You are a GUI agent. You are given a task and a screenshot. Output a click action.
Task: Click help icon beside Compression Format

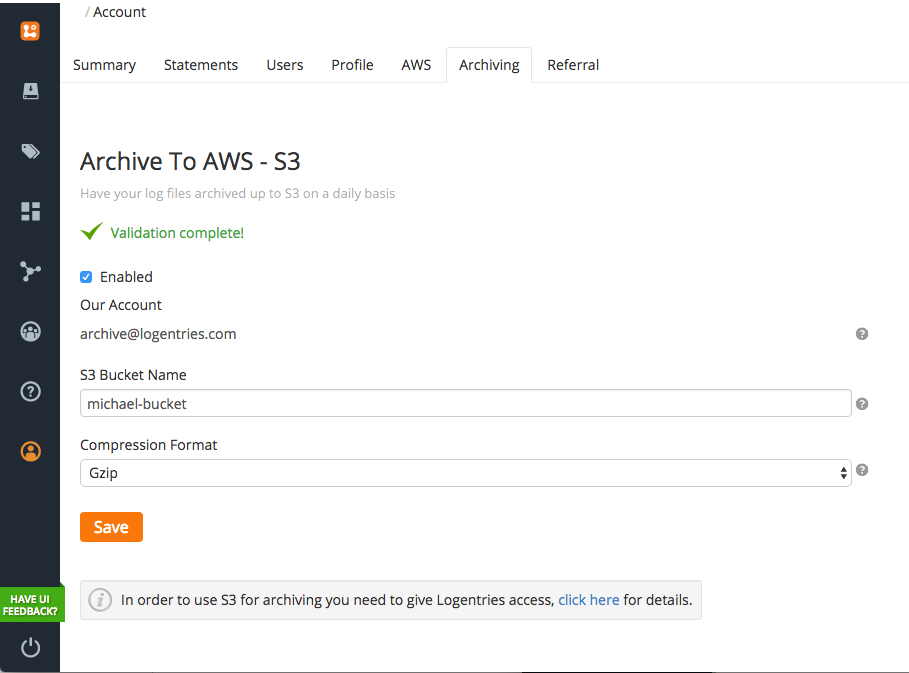[862, 470]
